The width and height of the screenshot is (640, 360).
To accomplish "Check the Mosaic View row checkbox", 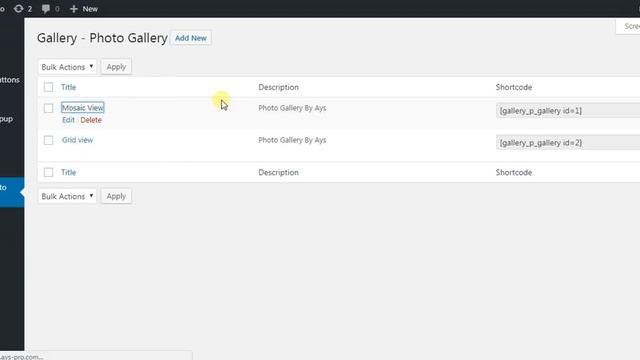I will (48, 108).
